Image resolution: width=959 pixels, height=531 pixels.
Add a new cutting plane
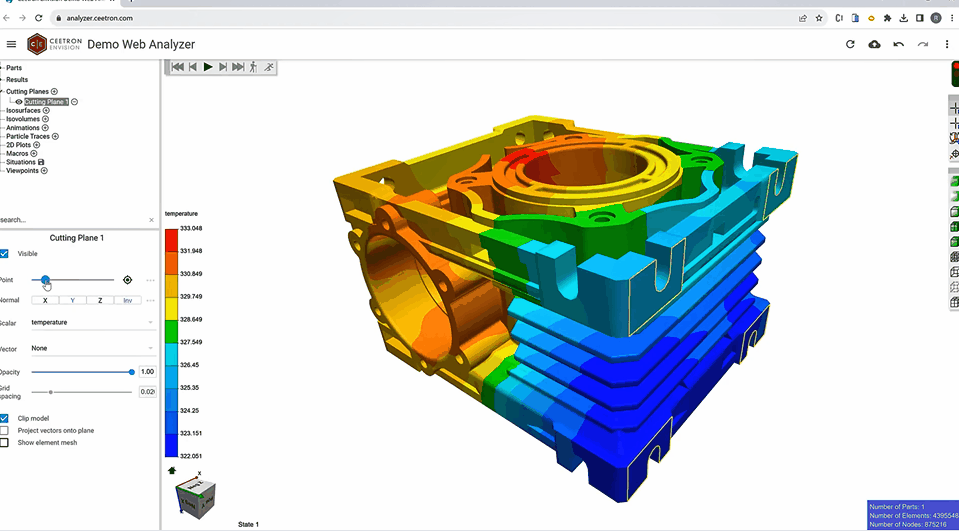pyautogui.click(x=54, y=91)
